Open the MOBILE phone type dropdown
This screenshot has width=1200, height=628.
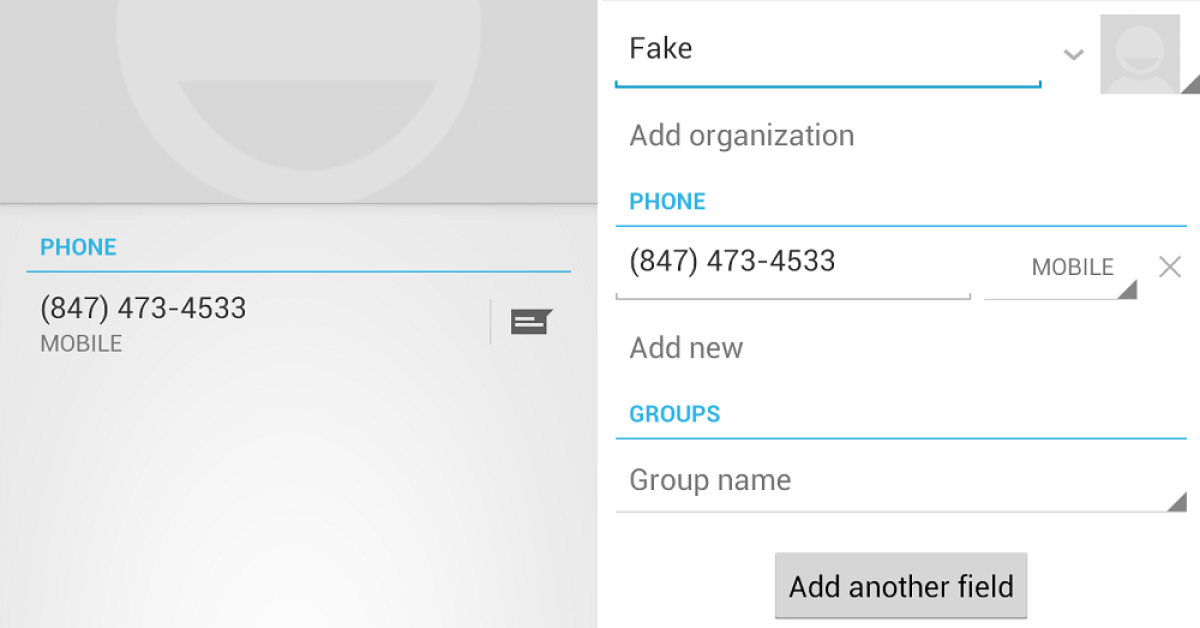[x=1072, y=268]
